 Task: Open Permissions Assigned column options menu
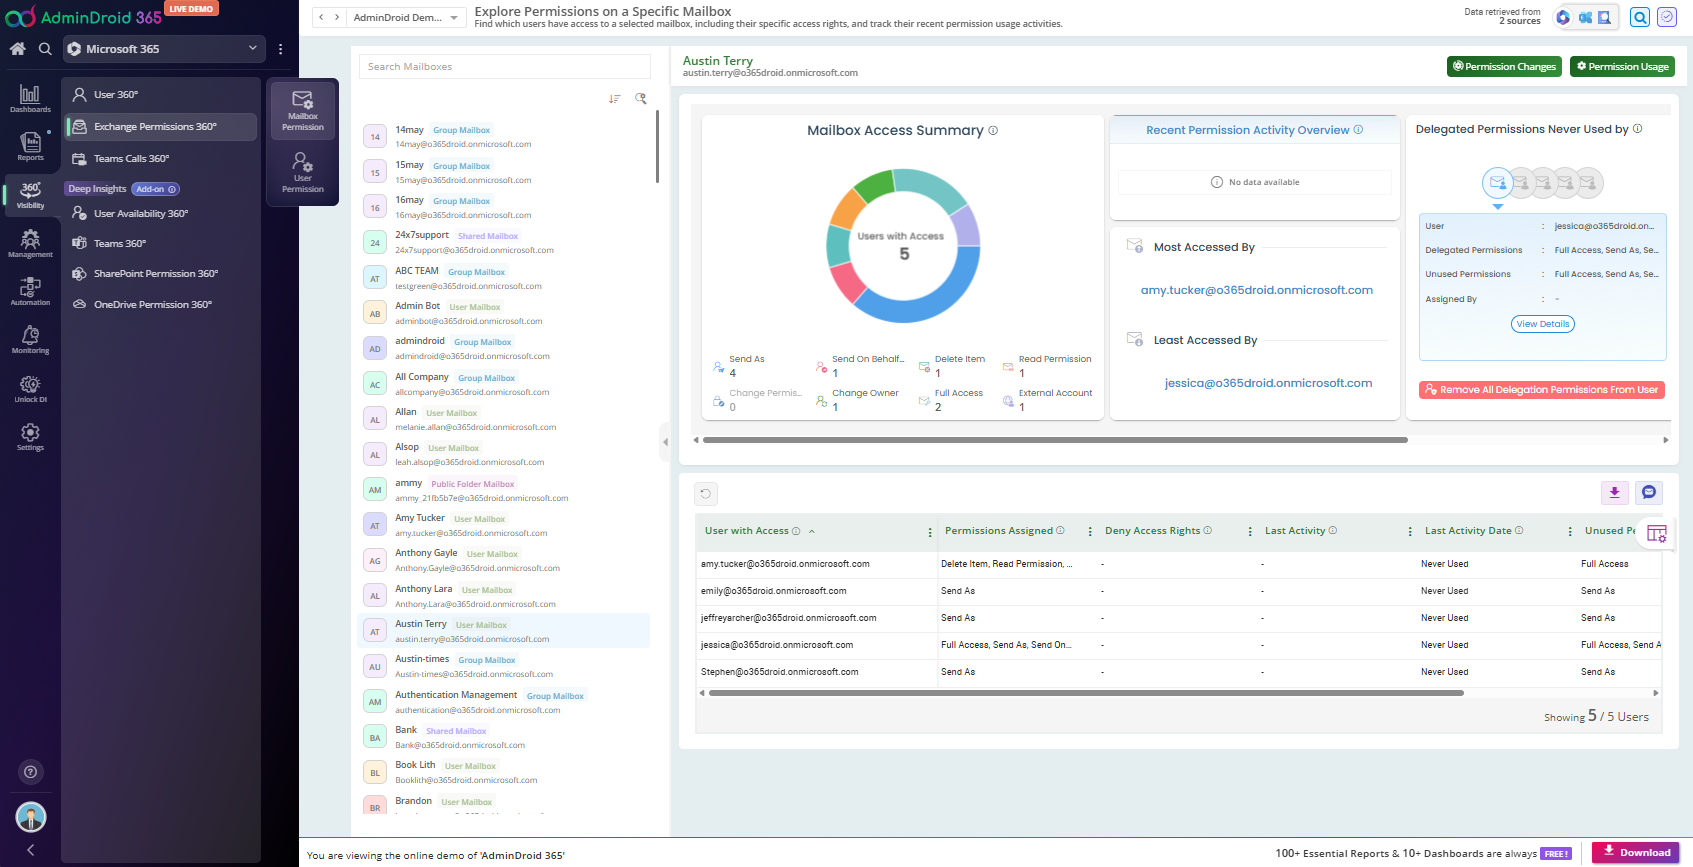point(1089,532)
